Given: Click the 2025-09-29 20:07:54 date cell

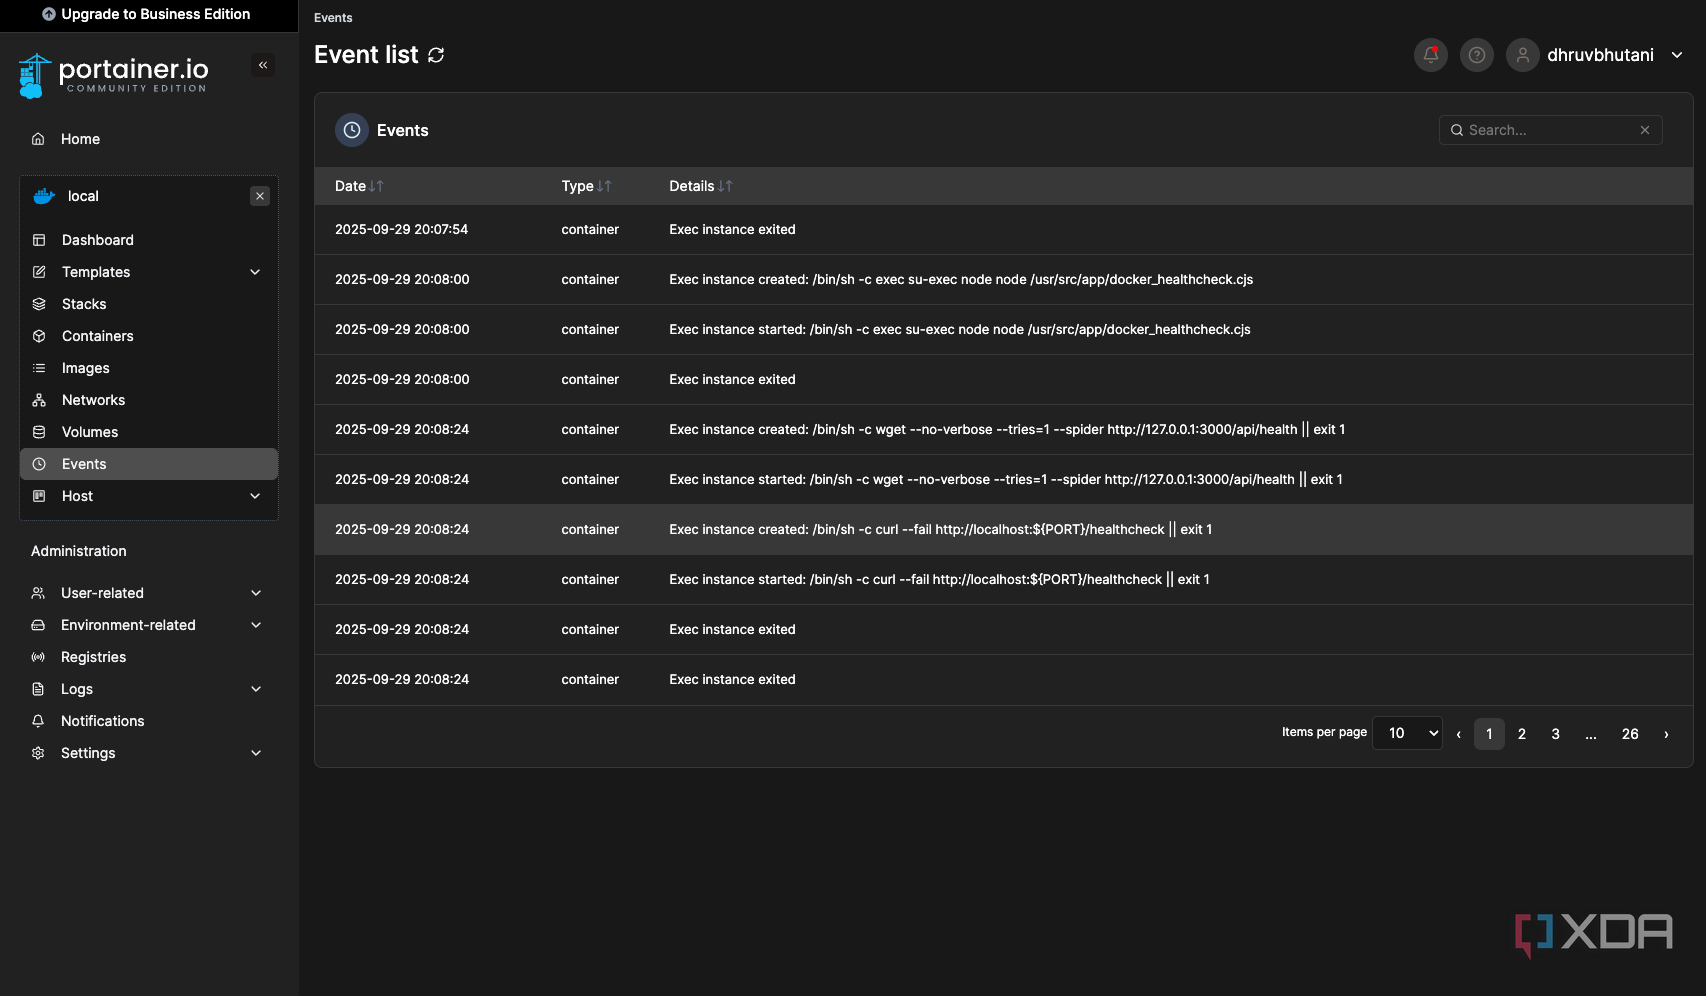Looking at the screenshot, I should [x=401, y=229].
